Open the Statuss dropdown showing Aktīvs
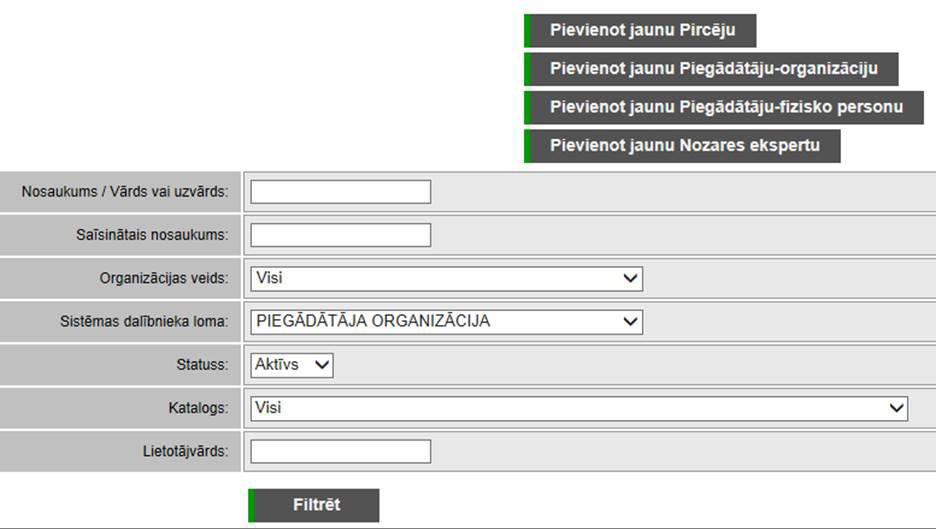Viewport: 936px width, 529px height. coord(291,365)
